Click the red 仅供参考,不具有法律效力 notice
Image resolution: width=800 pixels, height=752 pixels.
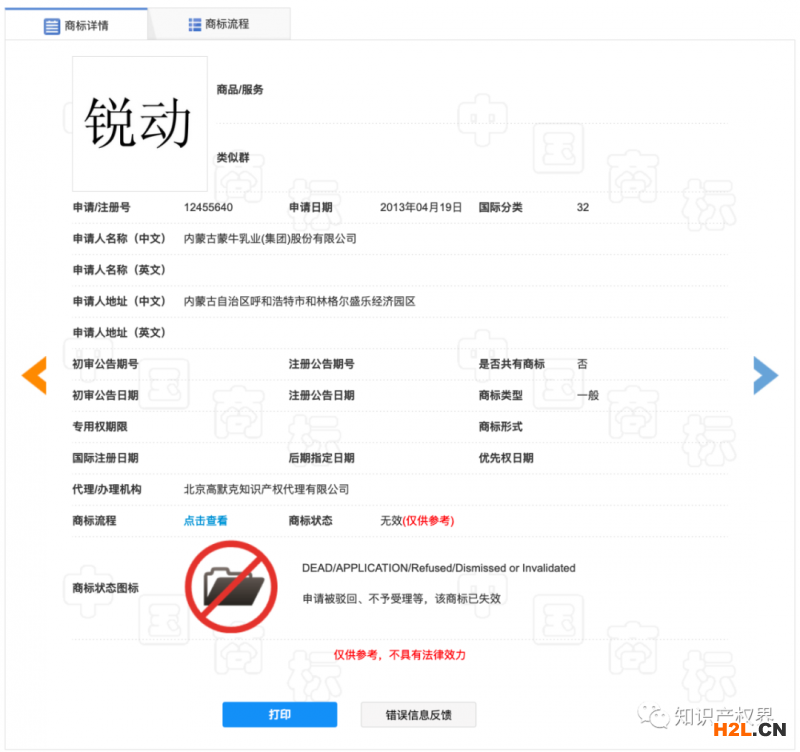pyautogui.click(x=399, y=655)
